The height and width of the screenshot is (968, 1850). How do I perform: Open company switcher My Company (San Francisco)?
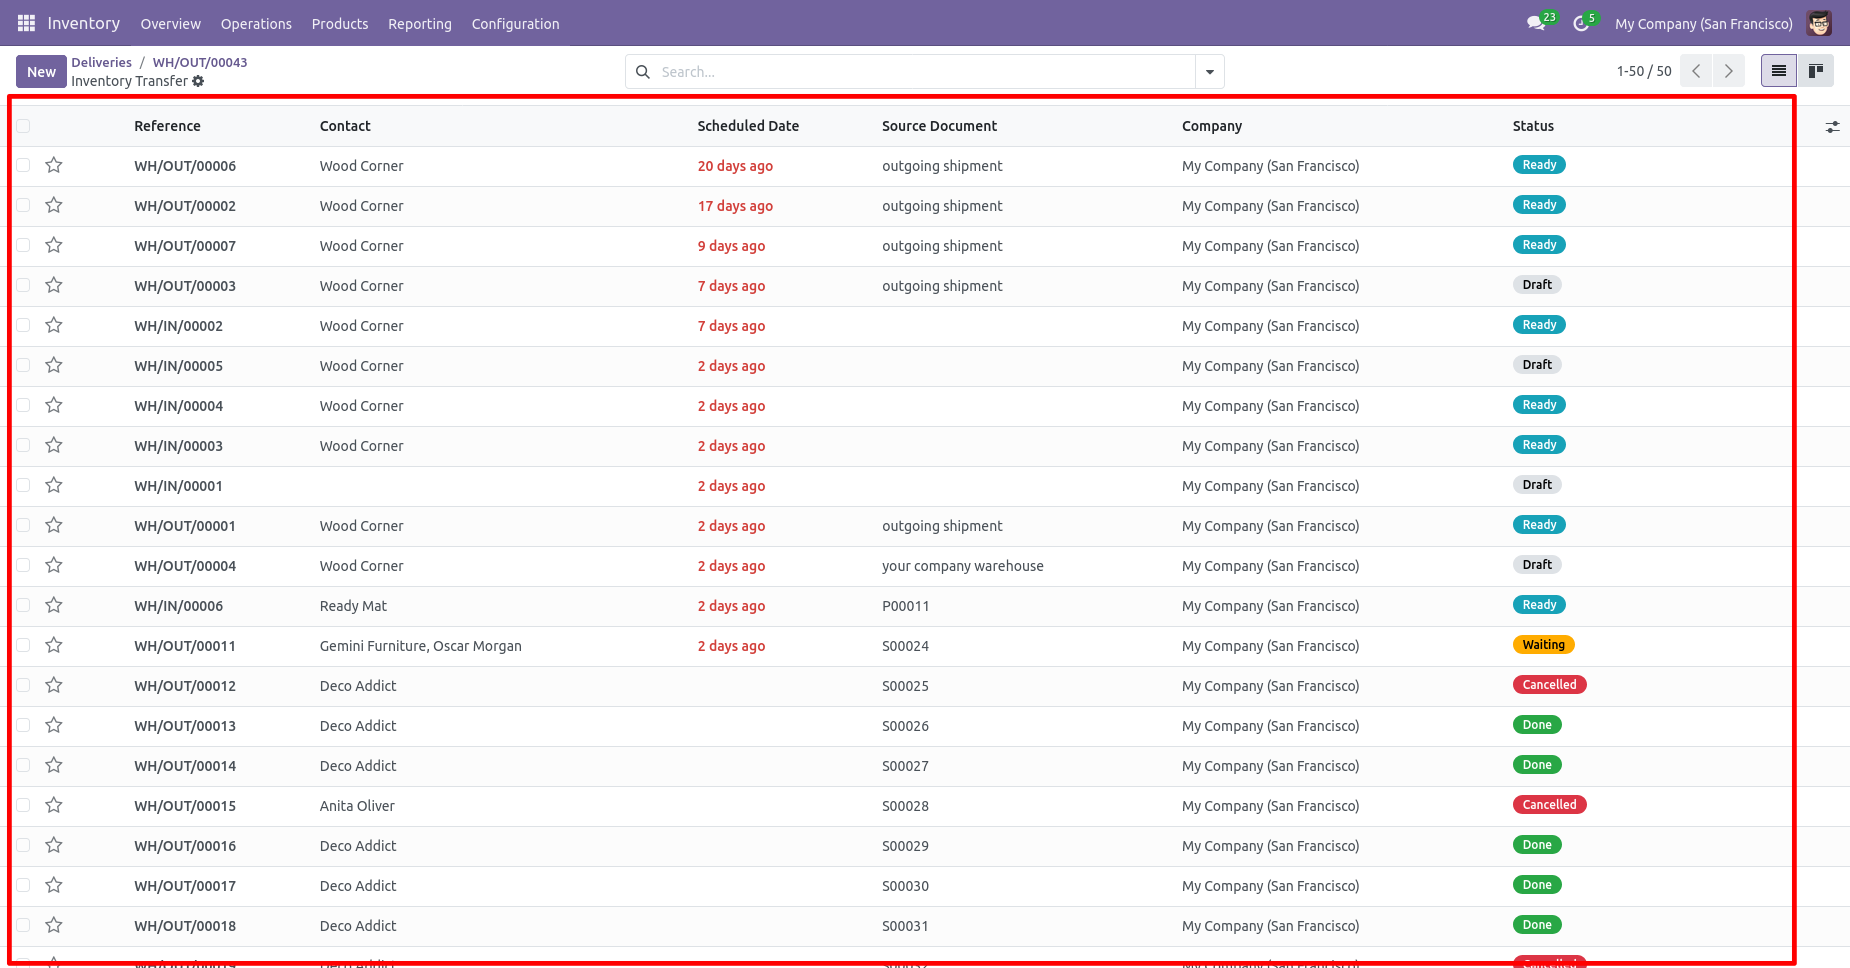tap(1703, 24)
